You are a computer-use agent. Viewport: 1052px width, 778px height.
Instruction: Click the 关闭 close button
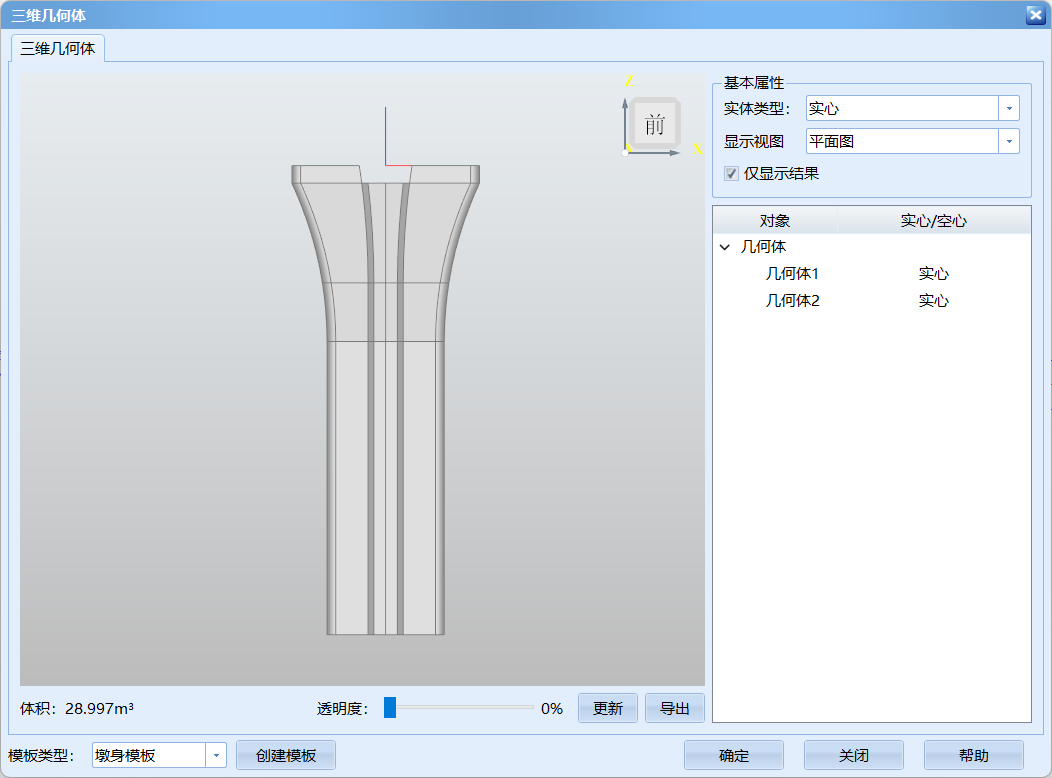coord(853,755)
